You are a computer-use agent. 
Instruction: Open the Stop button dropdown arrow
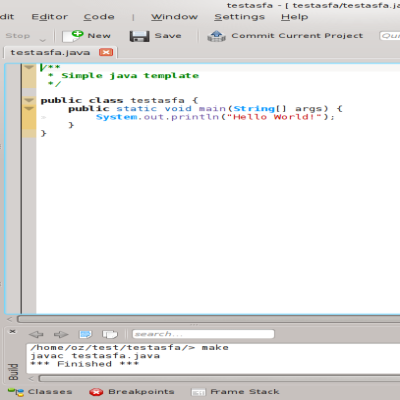pos(42,40)
